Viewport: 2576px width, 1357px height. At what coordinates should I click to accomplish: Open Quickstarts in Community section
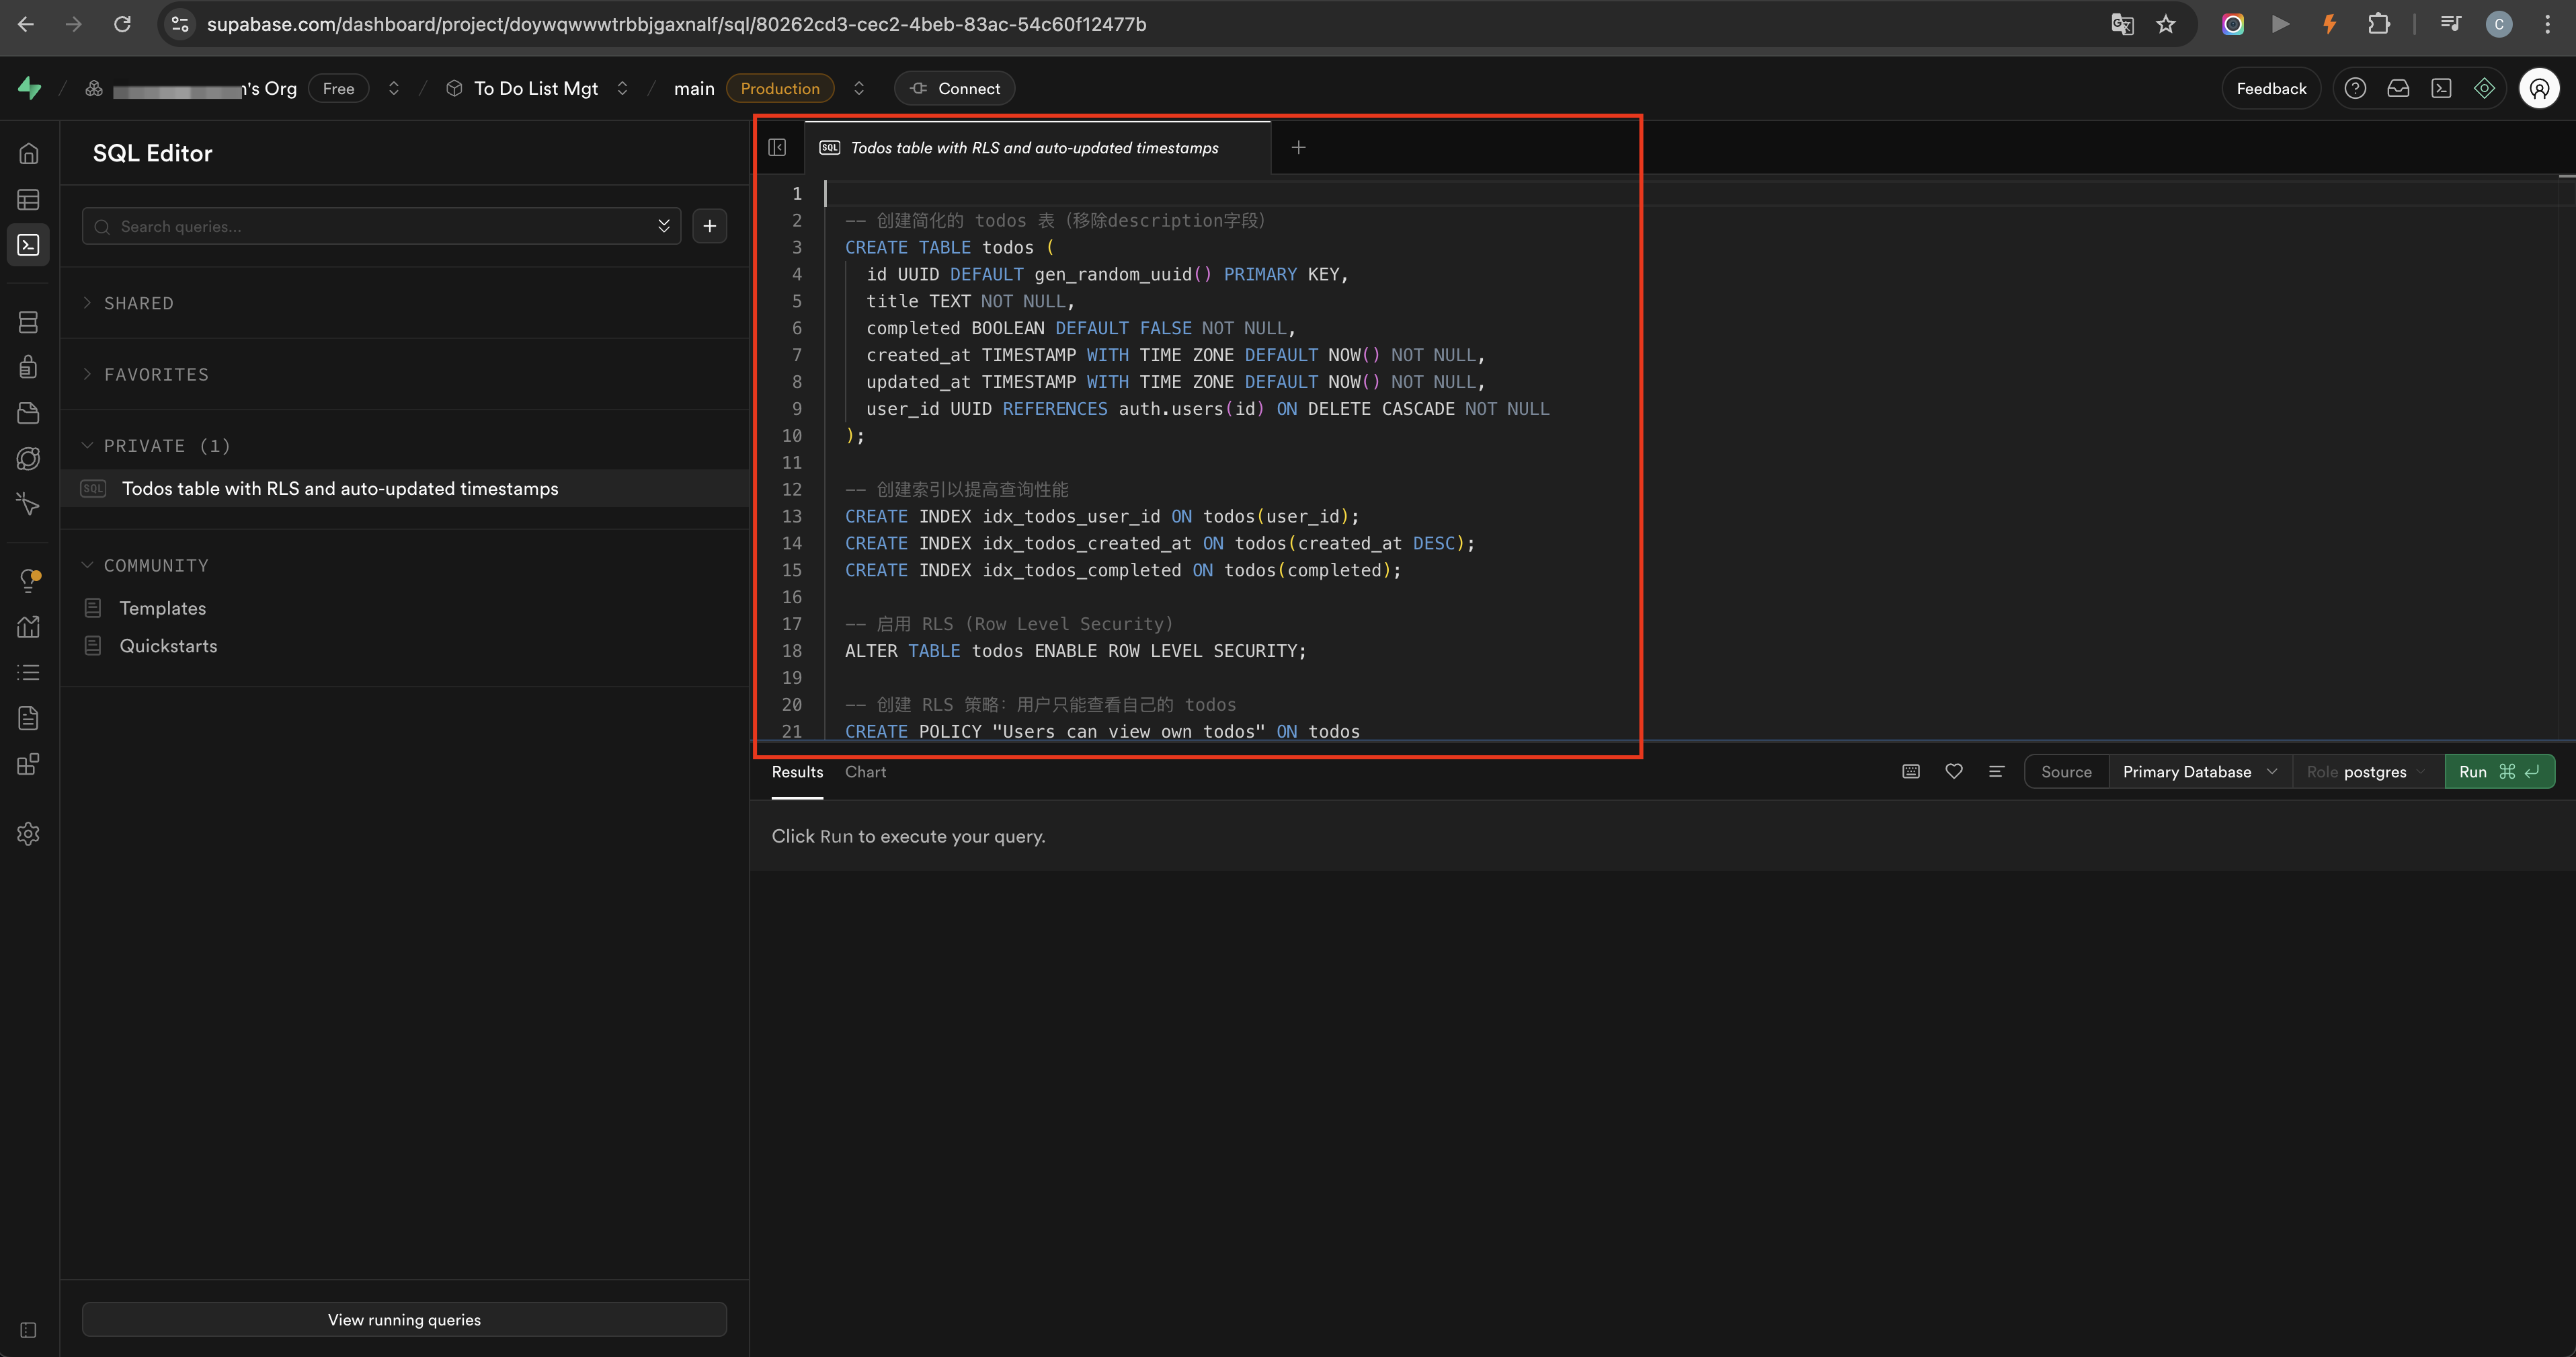(168, 646)
